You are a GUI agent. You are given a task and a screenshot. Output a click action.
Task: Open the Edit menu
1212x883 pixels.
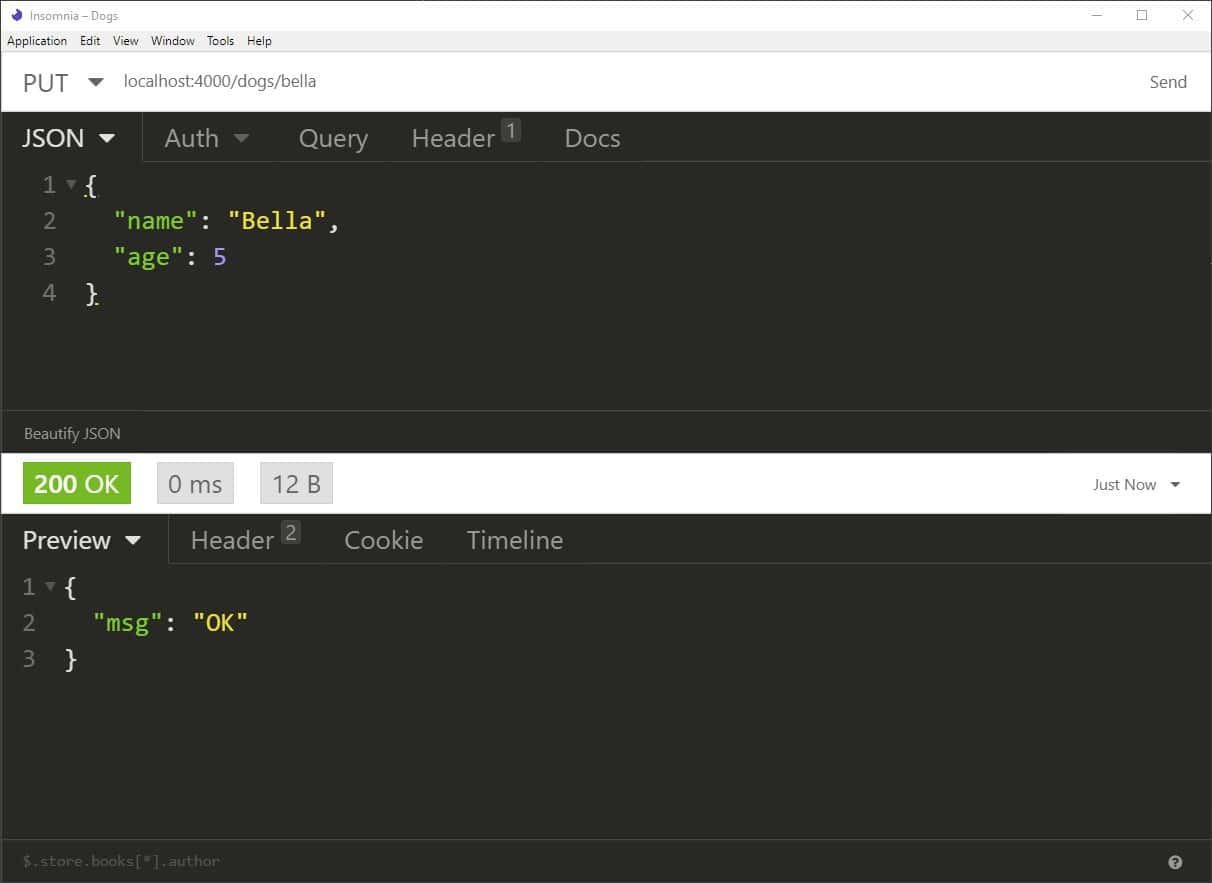click(90, 41)
